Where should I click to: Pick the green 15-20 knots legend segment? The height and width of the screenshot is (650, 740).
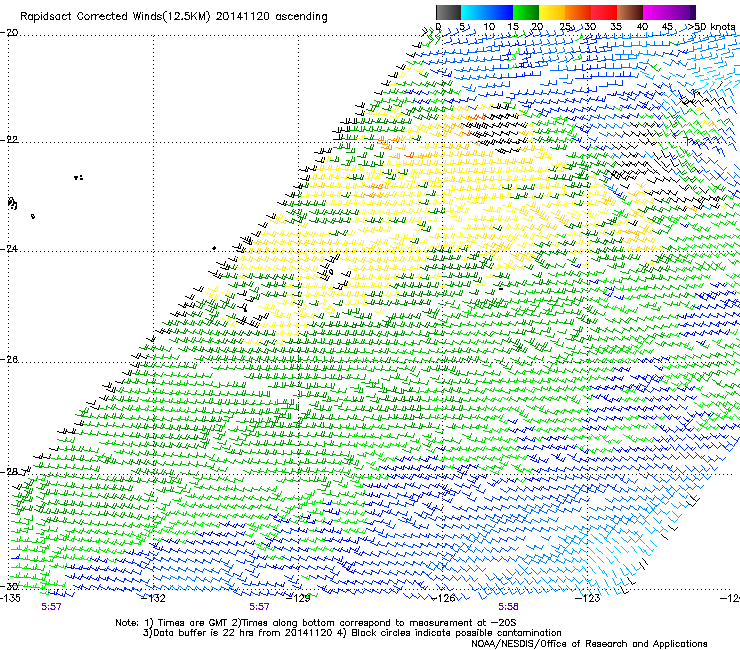[526, 12]
